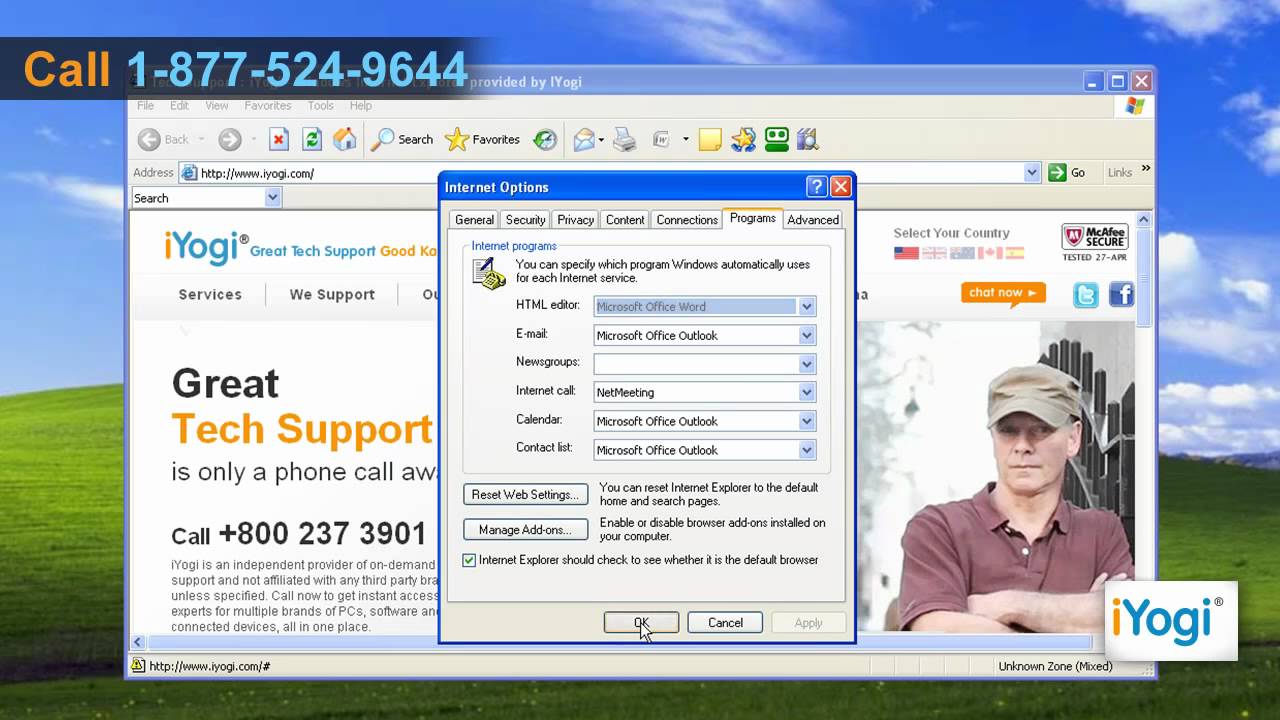Click the Manage Add-ons button
This screenshot has width=1280, height=720.
click(x=525, y=530)
